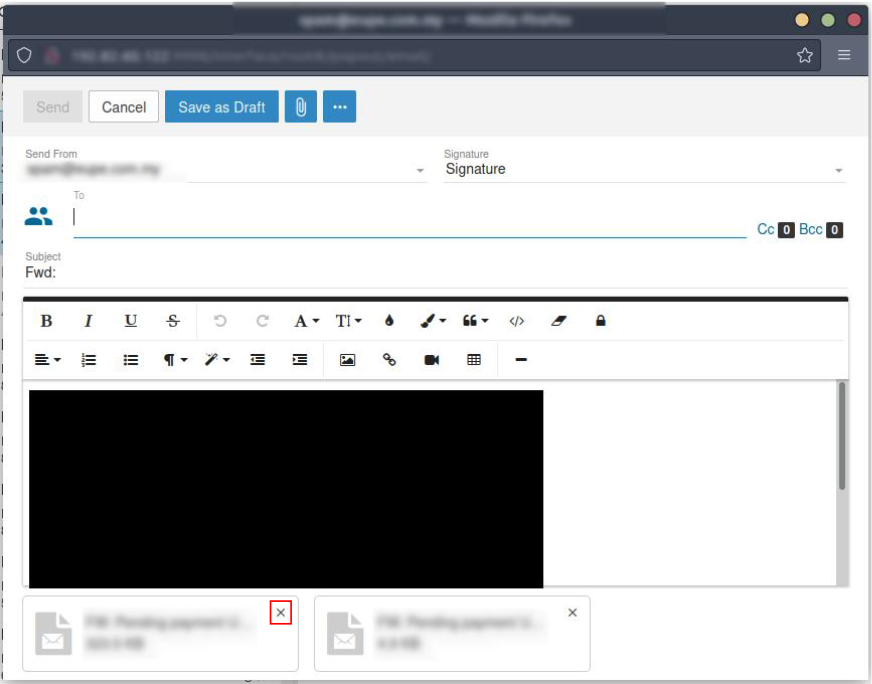
Task: Insert an image into the message
Action: pyautogui.click(x=347, y=360)
